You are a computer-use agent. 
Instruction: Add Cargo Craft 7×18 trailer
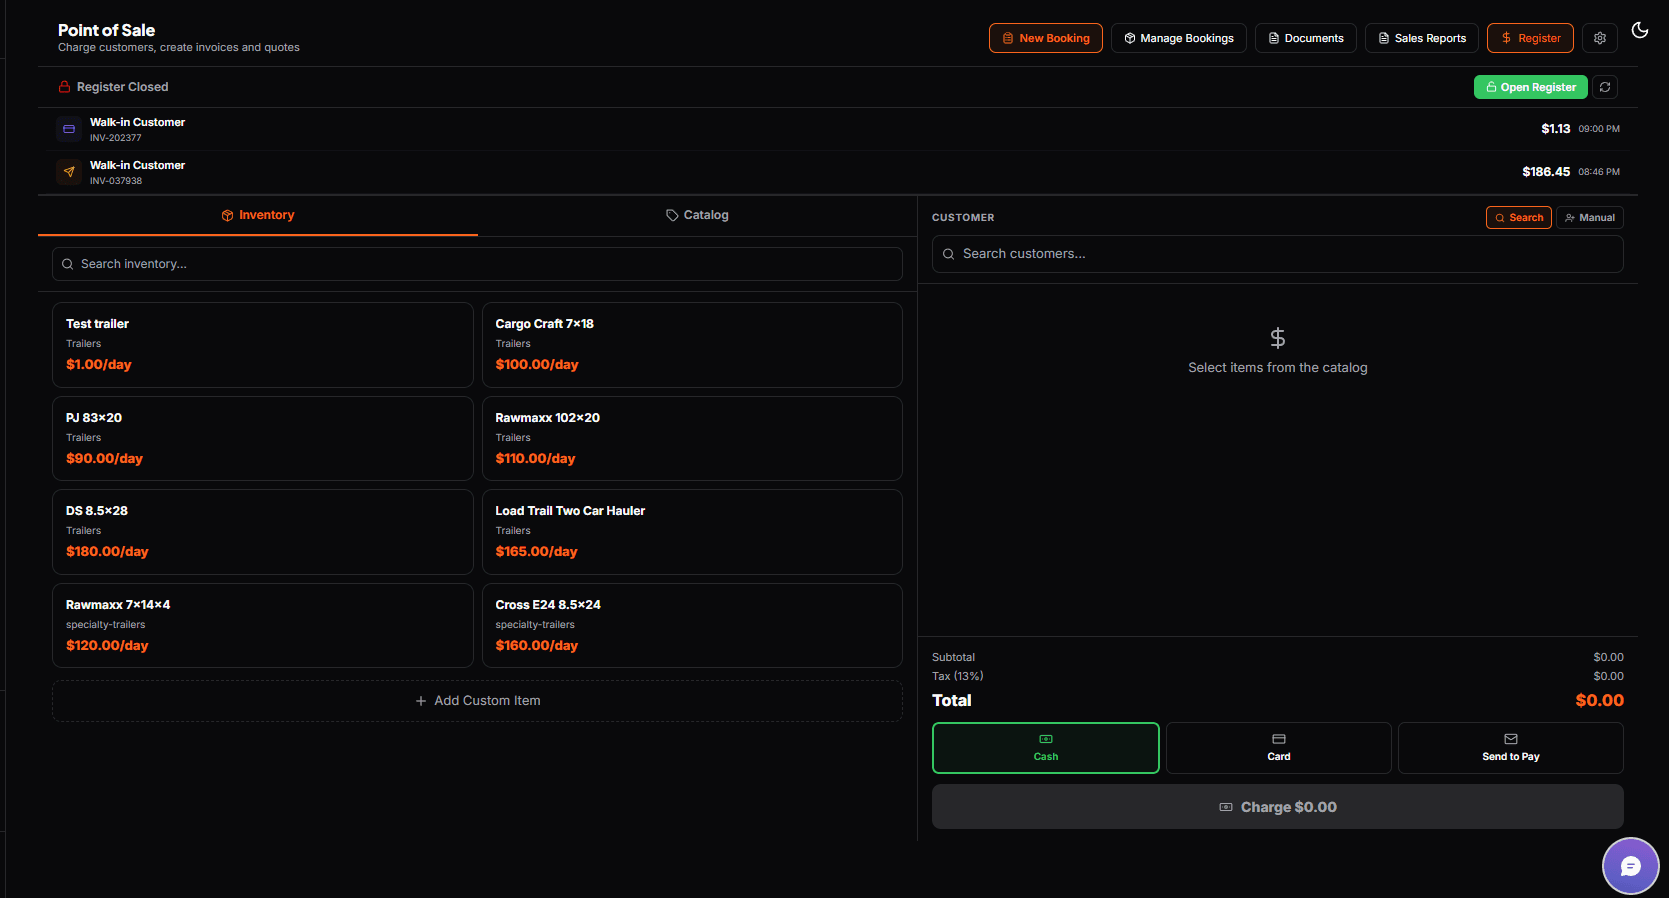click(692, 345)
